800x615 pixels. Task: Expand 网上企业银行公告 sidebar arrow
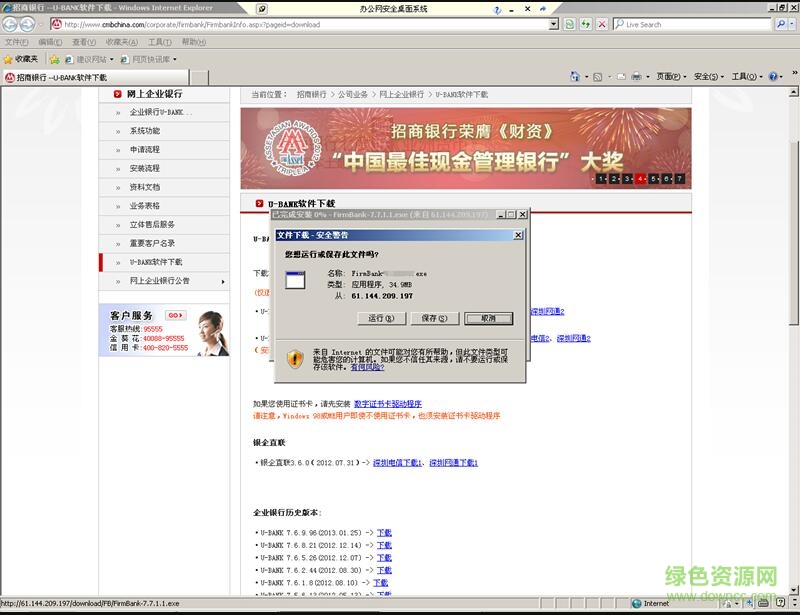coord(221,281)
